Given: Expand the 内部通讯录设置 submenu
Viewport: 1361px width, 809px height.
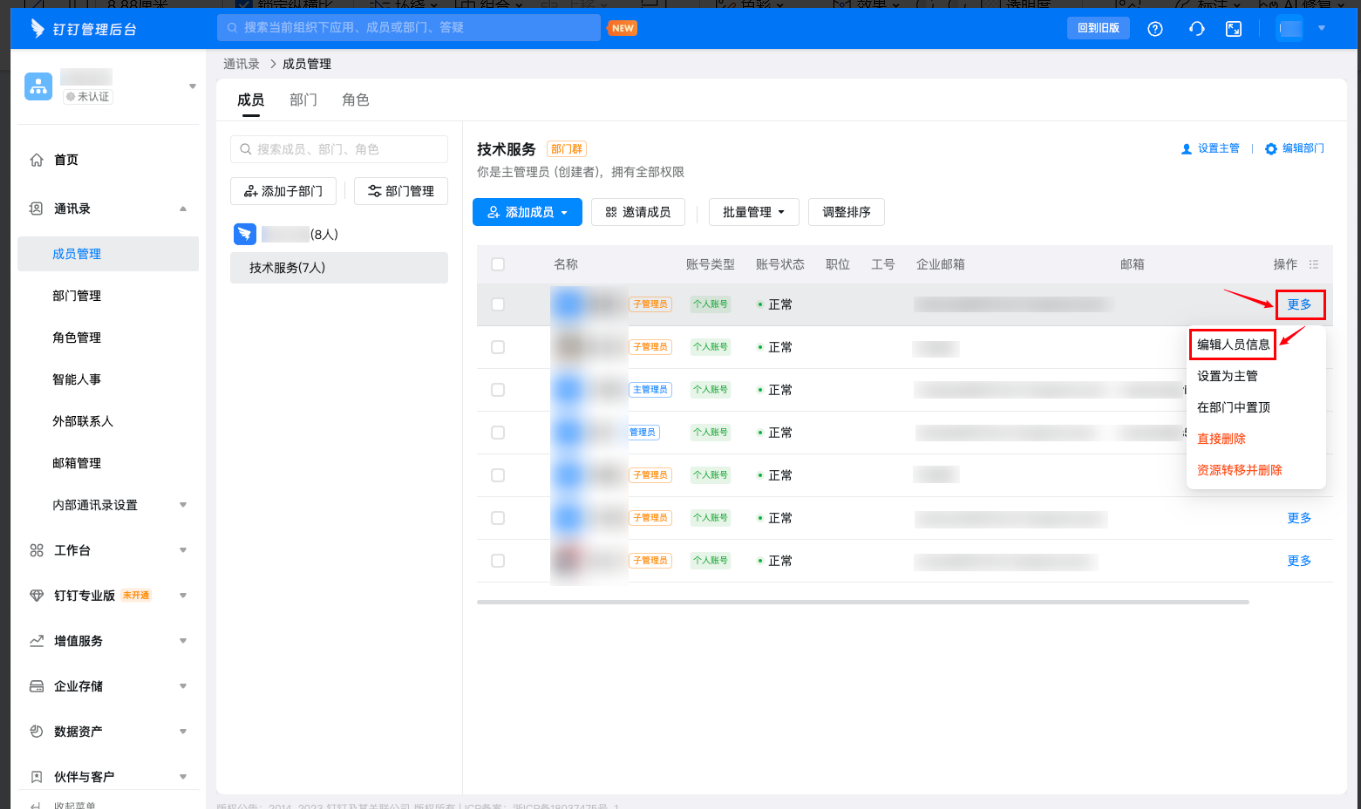Looking at the screenshot, I should click(183, 505).
